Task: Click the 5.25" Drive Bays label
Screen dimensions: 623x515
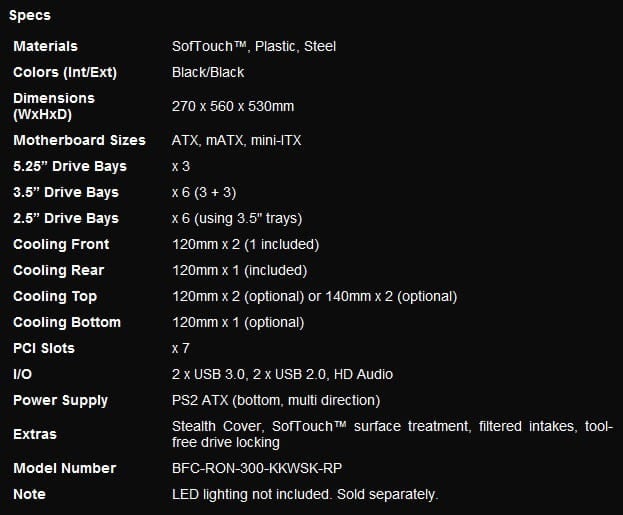Action: point(70,166)
